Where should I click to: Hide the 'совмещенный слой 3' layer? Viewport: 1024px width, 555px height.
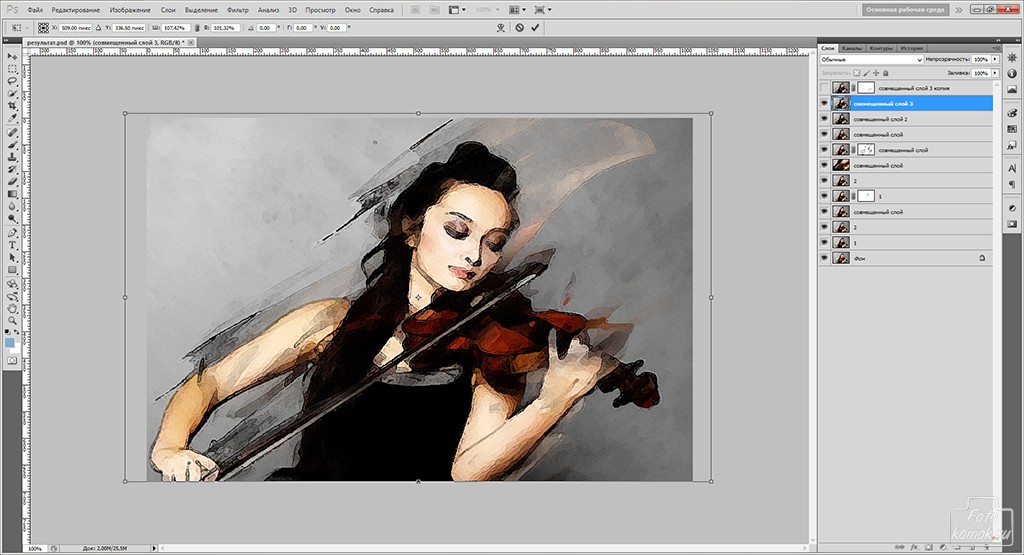pos(824,103)
